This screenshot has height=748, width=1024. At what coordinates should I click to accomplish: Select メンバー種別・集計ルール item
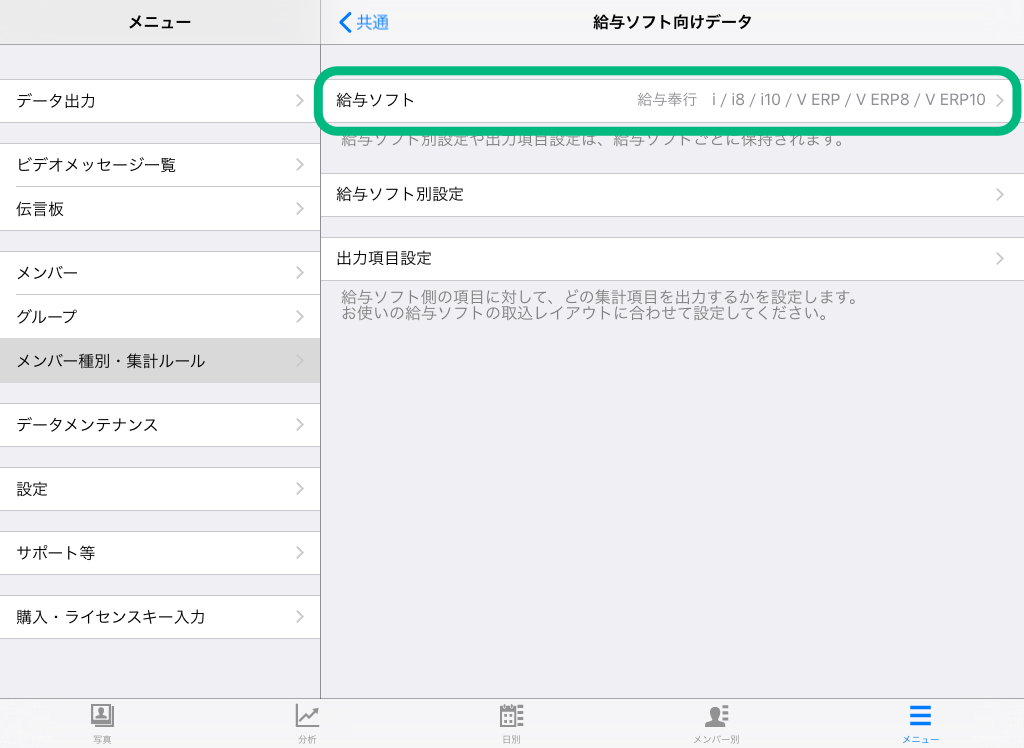point(160,361)
